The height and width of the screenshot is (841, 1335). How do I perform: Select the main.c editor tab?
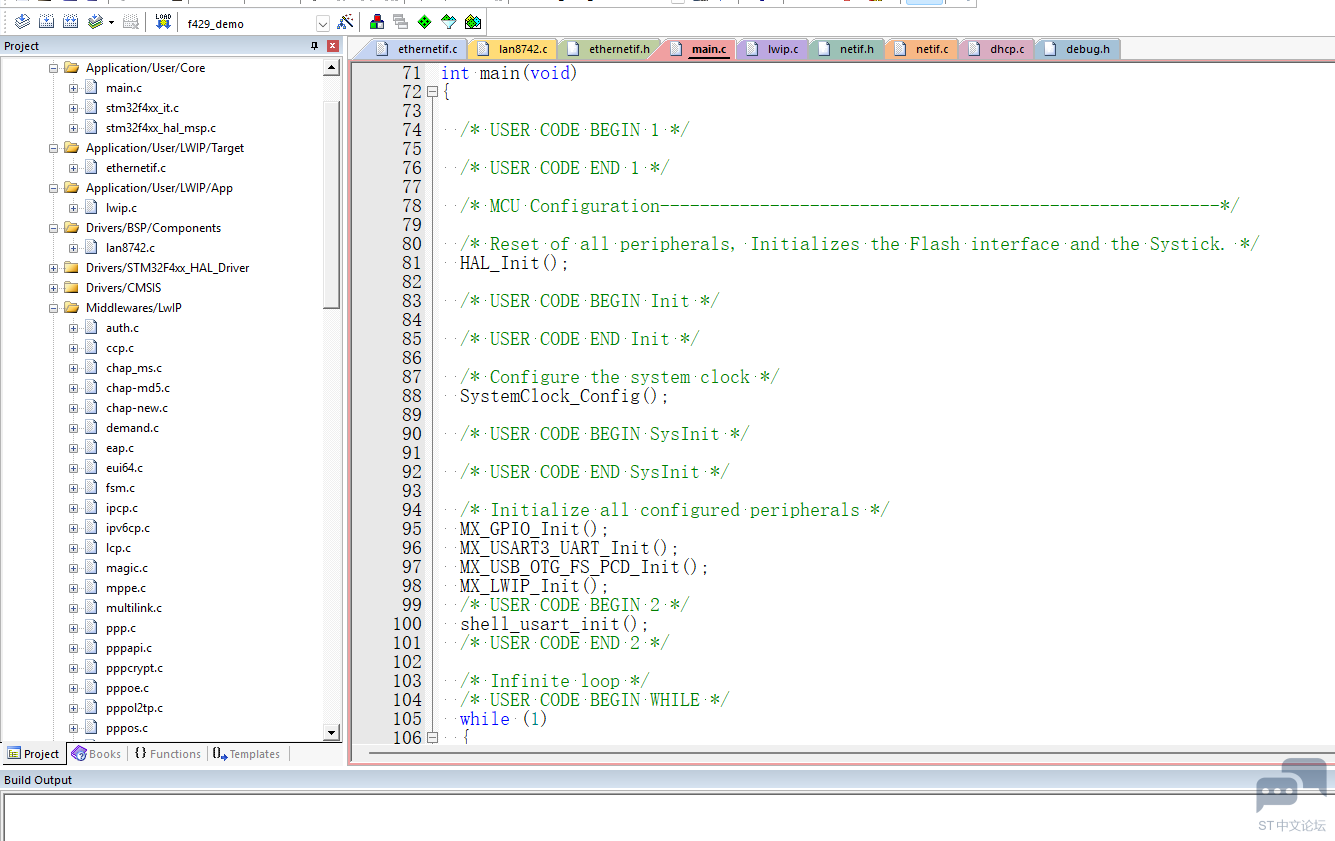(x=699, y=49)
